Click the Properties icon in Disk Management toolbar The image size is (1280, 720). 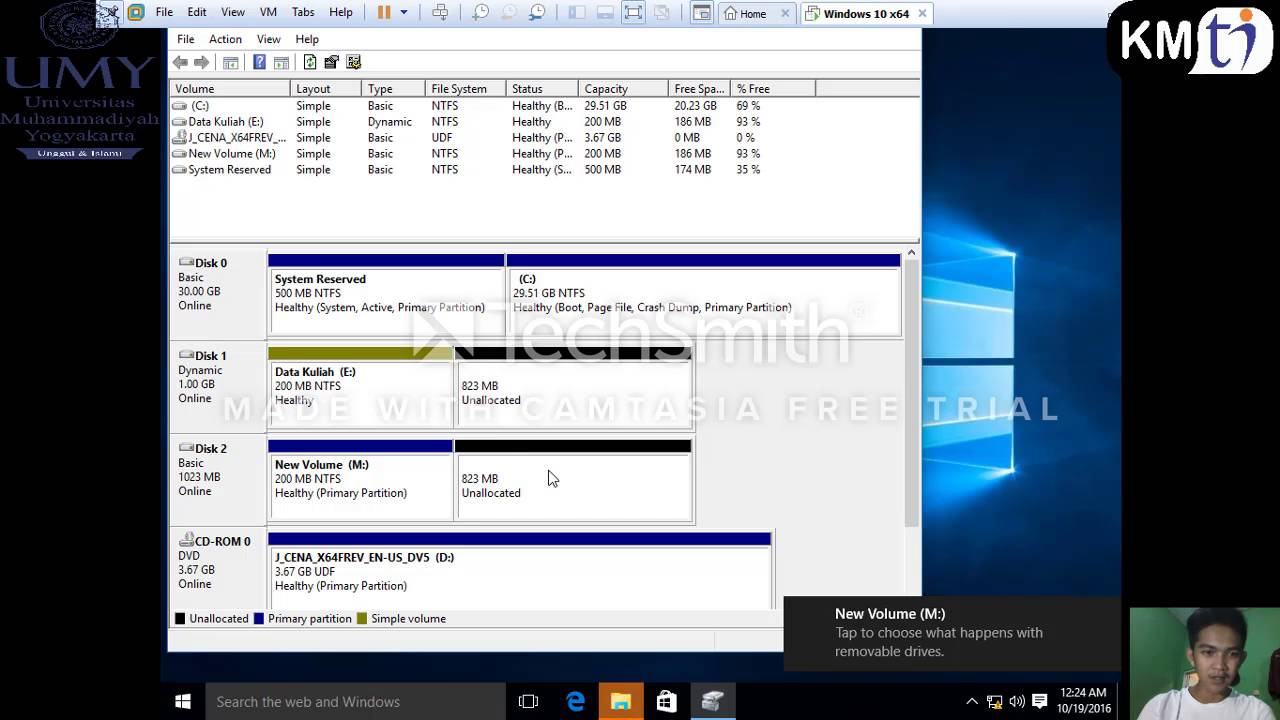click(331, 62)
